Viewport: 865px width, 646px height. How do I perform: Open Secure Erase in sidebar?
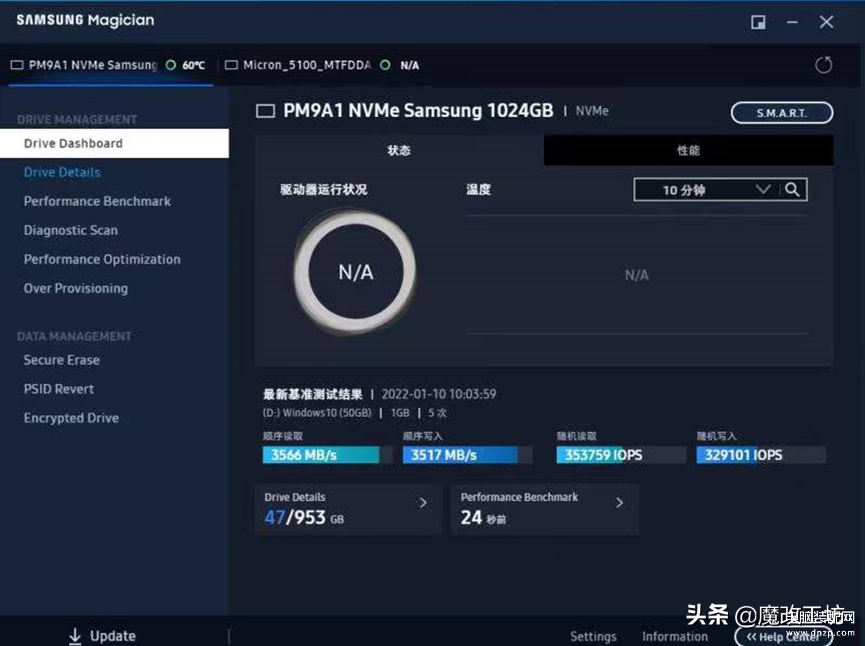pyautogui.click(x=62, y=360)
